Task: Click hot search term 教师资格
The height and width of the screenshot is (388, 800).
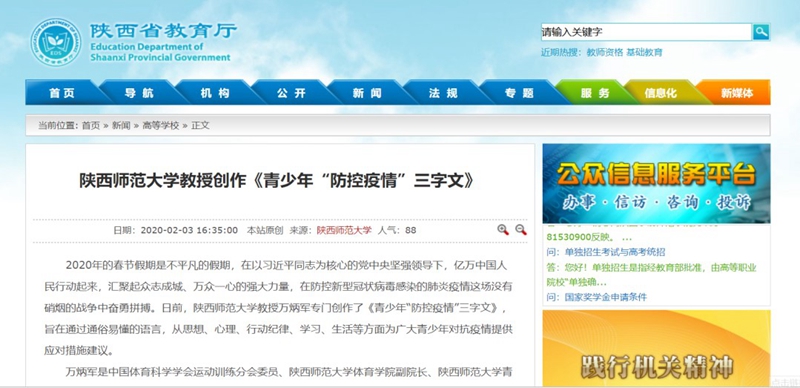Action: [605, 52]
